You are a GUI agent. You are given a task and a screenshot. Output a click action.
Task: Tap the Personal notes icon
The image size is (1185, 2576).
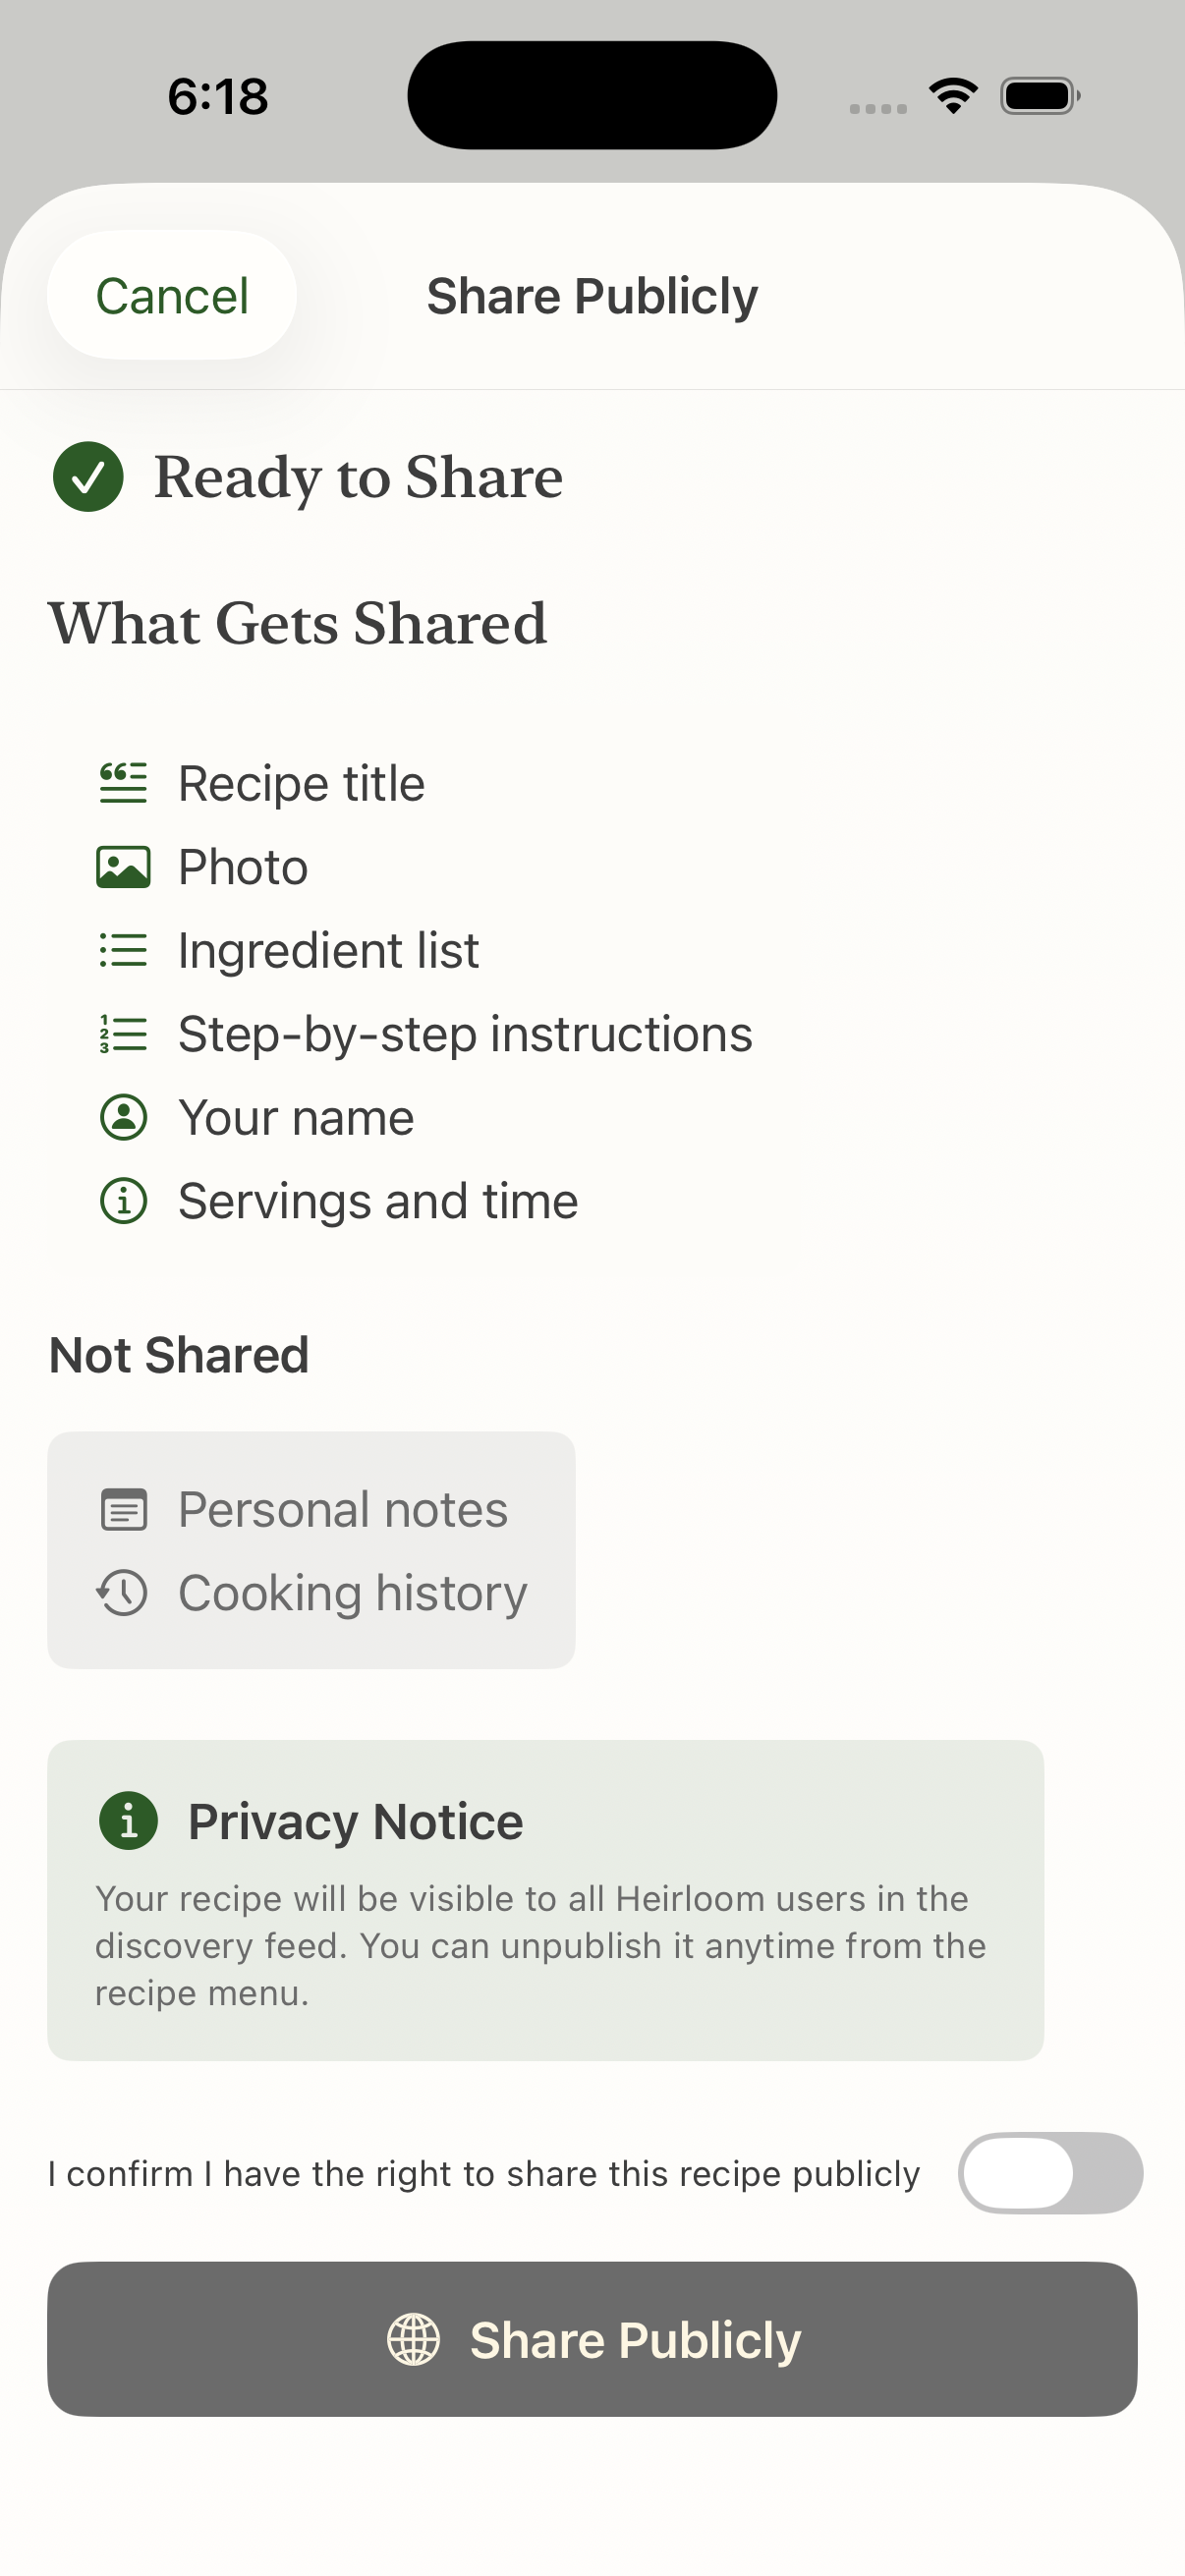click(x=124, y=1510)
